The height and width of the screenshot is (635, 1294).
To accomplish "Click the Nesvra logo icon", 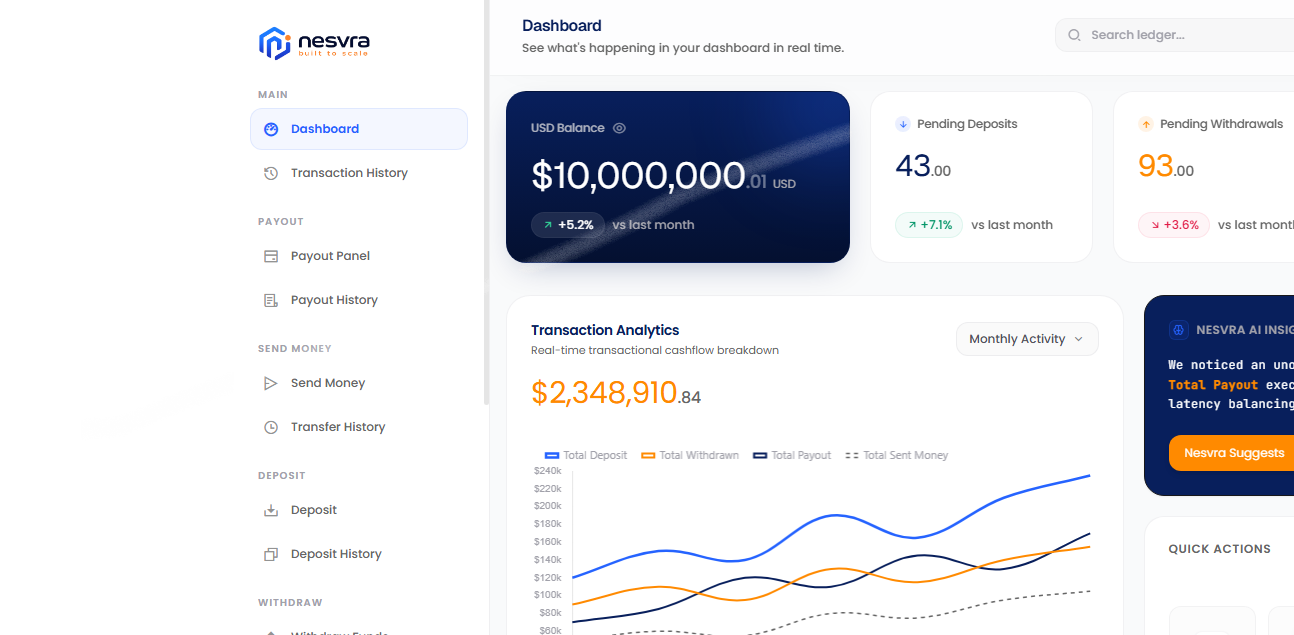I will (274, 43).
